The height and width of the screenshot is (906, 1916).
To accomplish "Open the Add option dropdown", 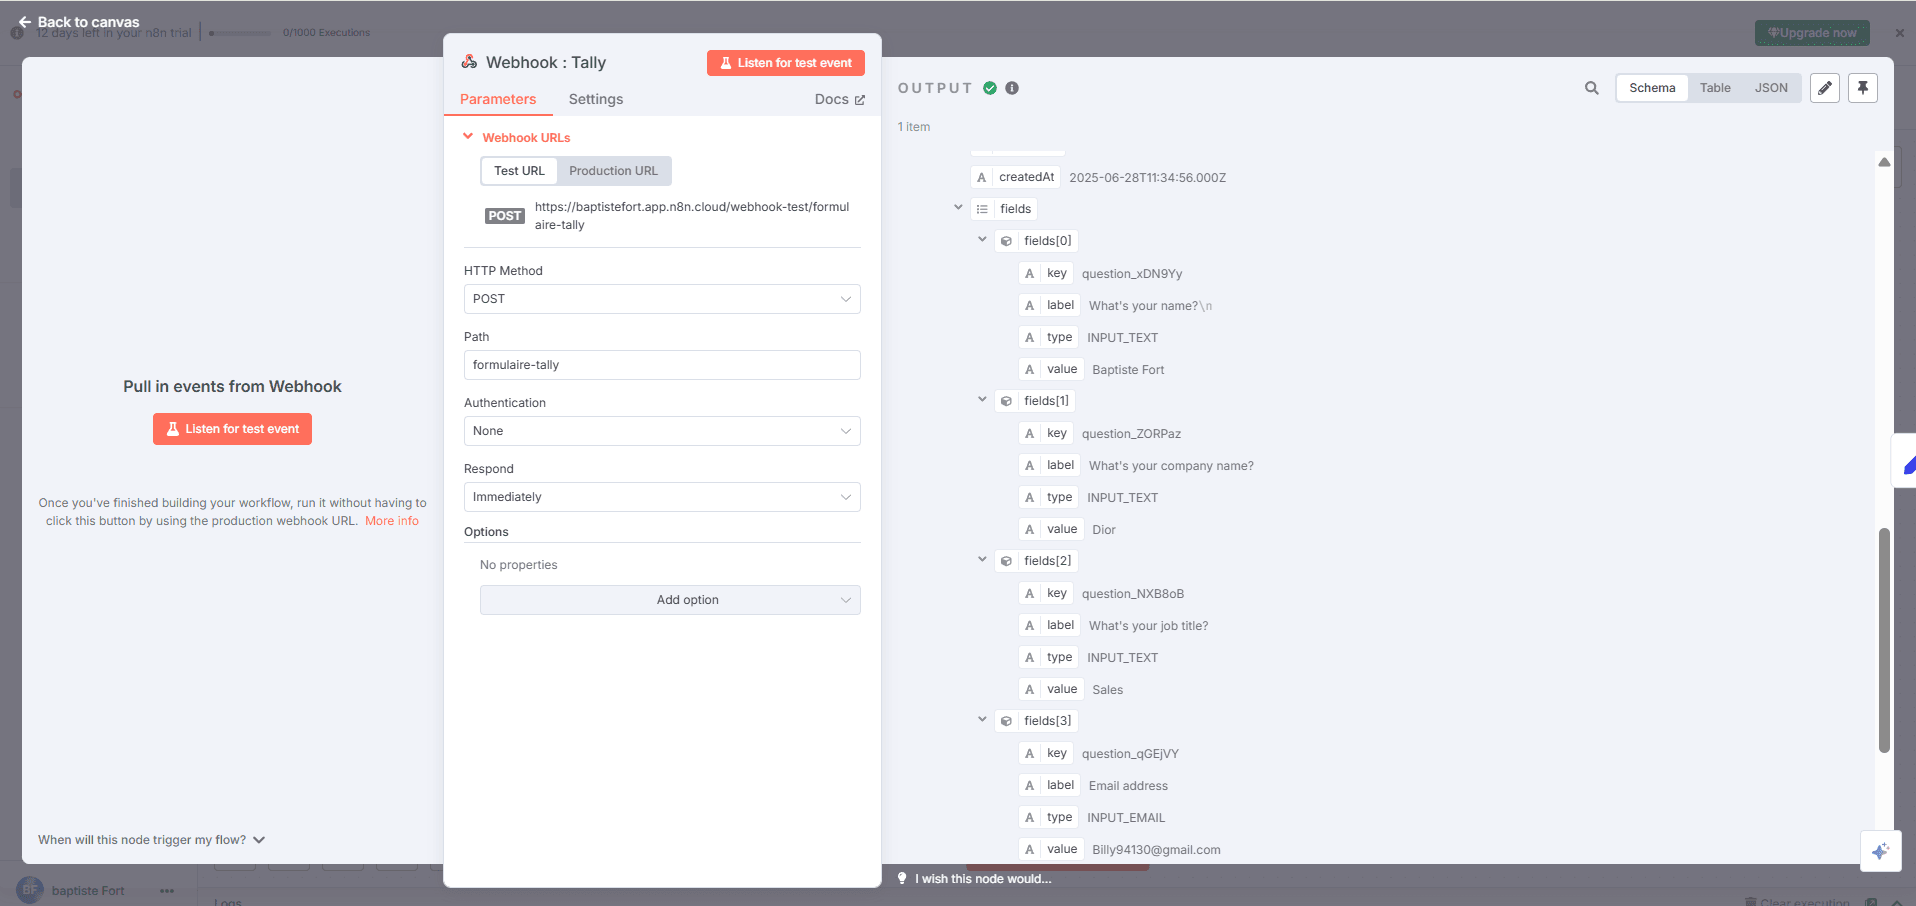I will pos(670,600).
